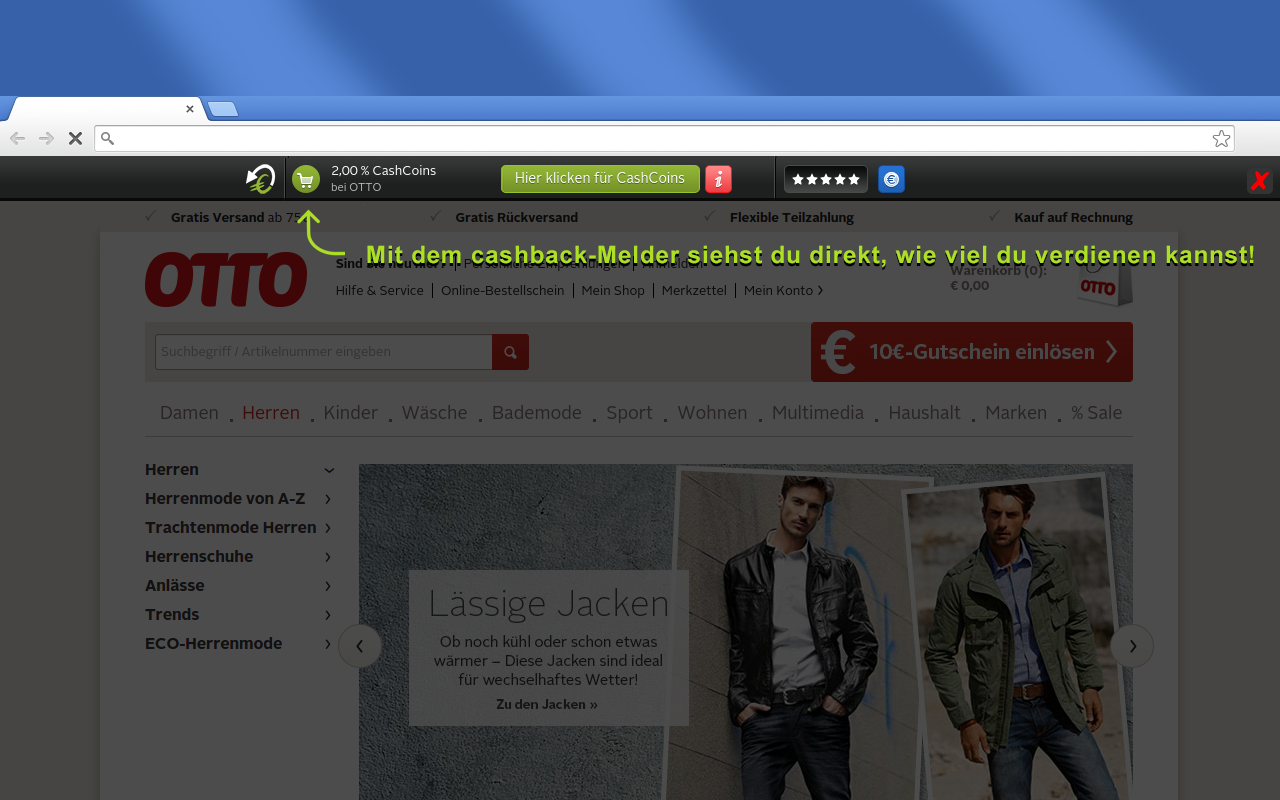Select Herrenmode von A-Z link
The height and width of the screenshot is (800, 1280).
click(225, 498)
